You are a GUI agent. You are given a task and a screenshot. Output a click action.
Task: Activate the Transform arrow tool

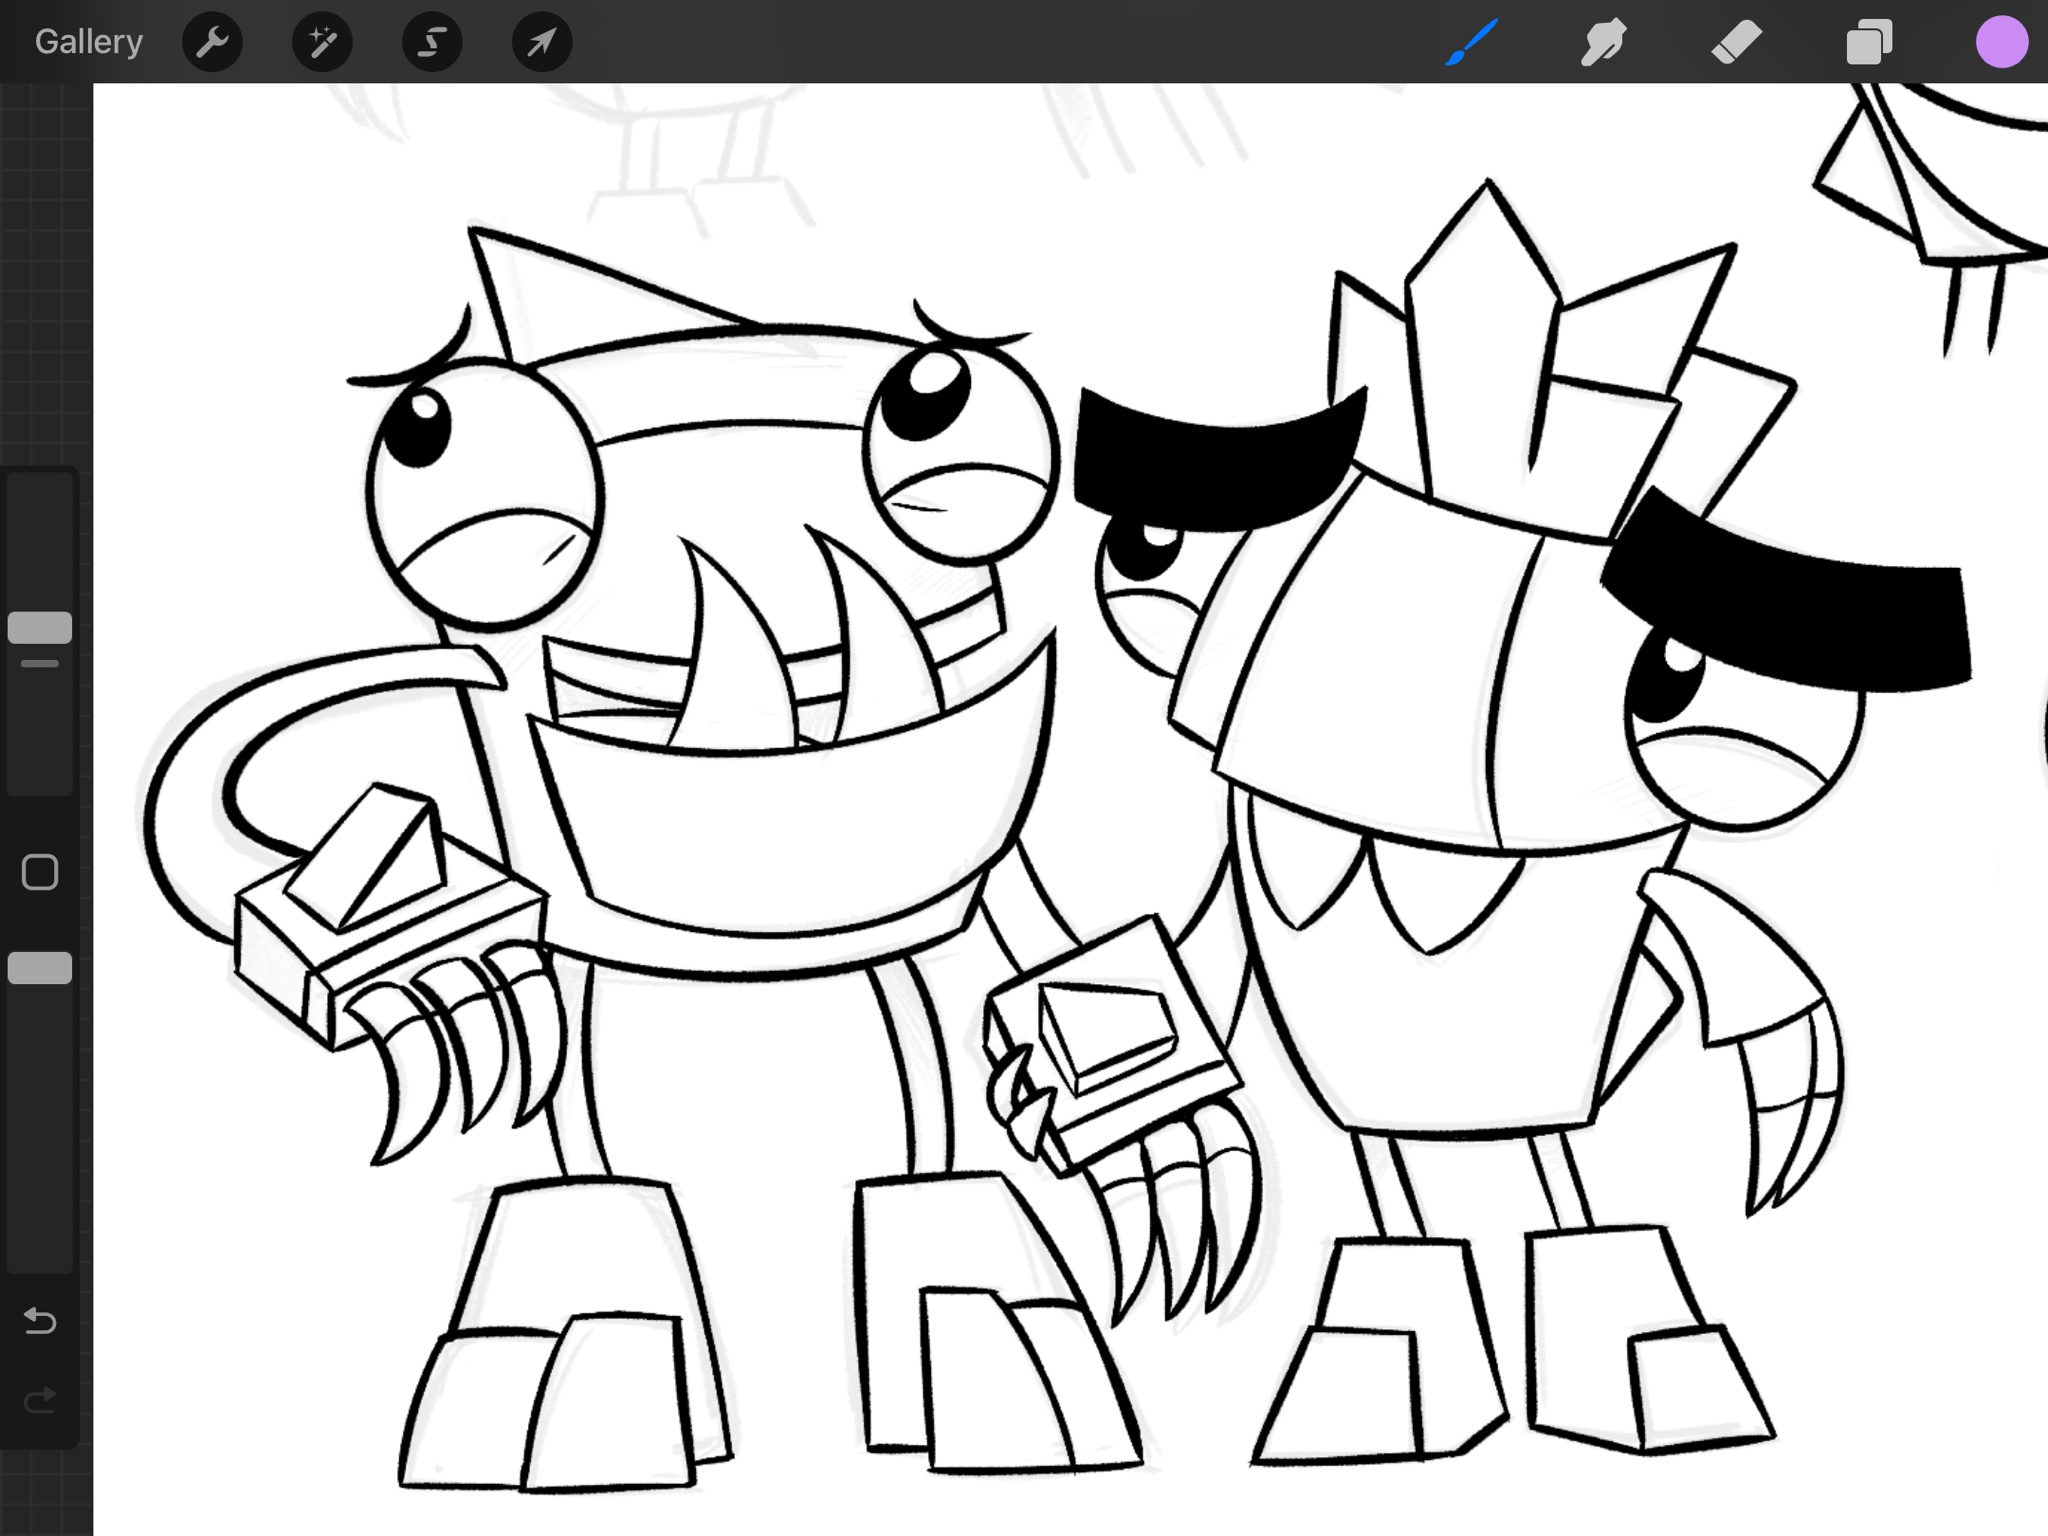(542, 42)
